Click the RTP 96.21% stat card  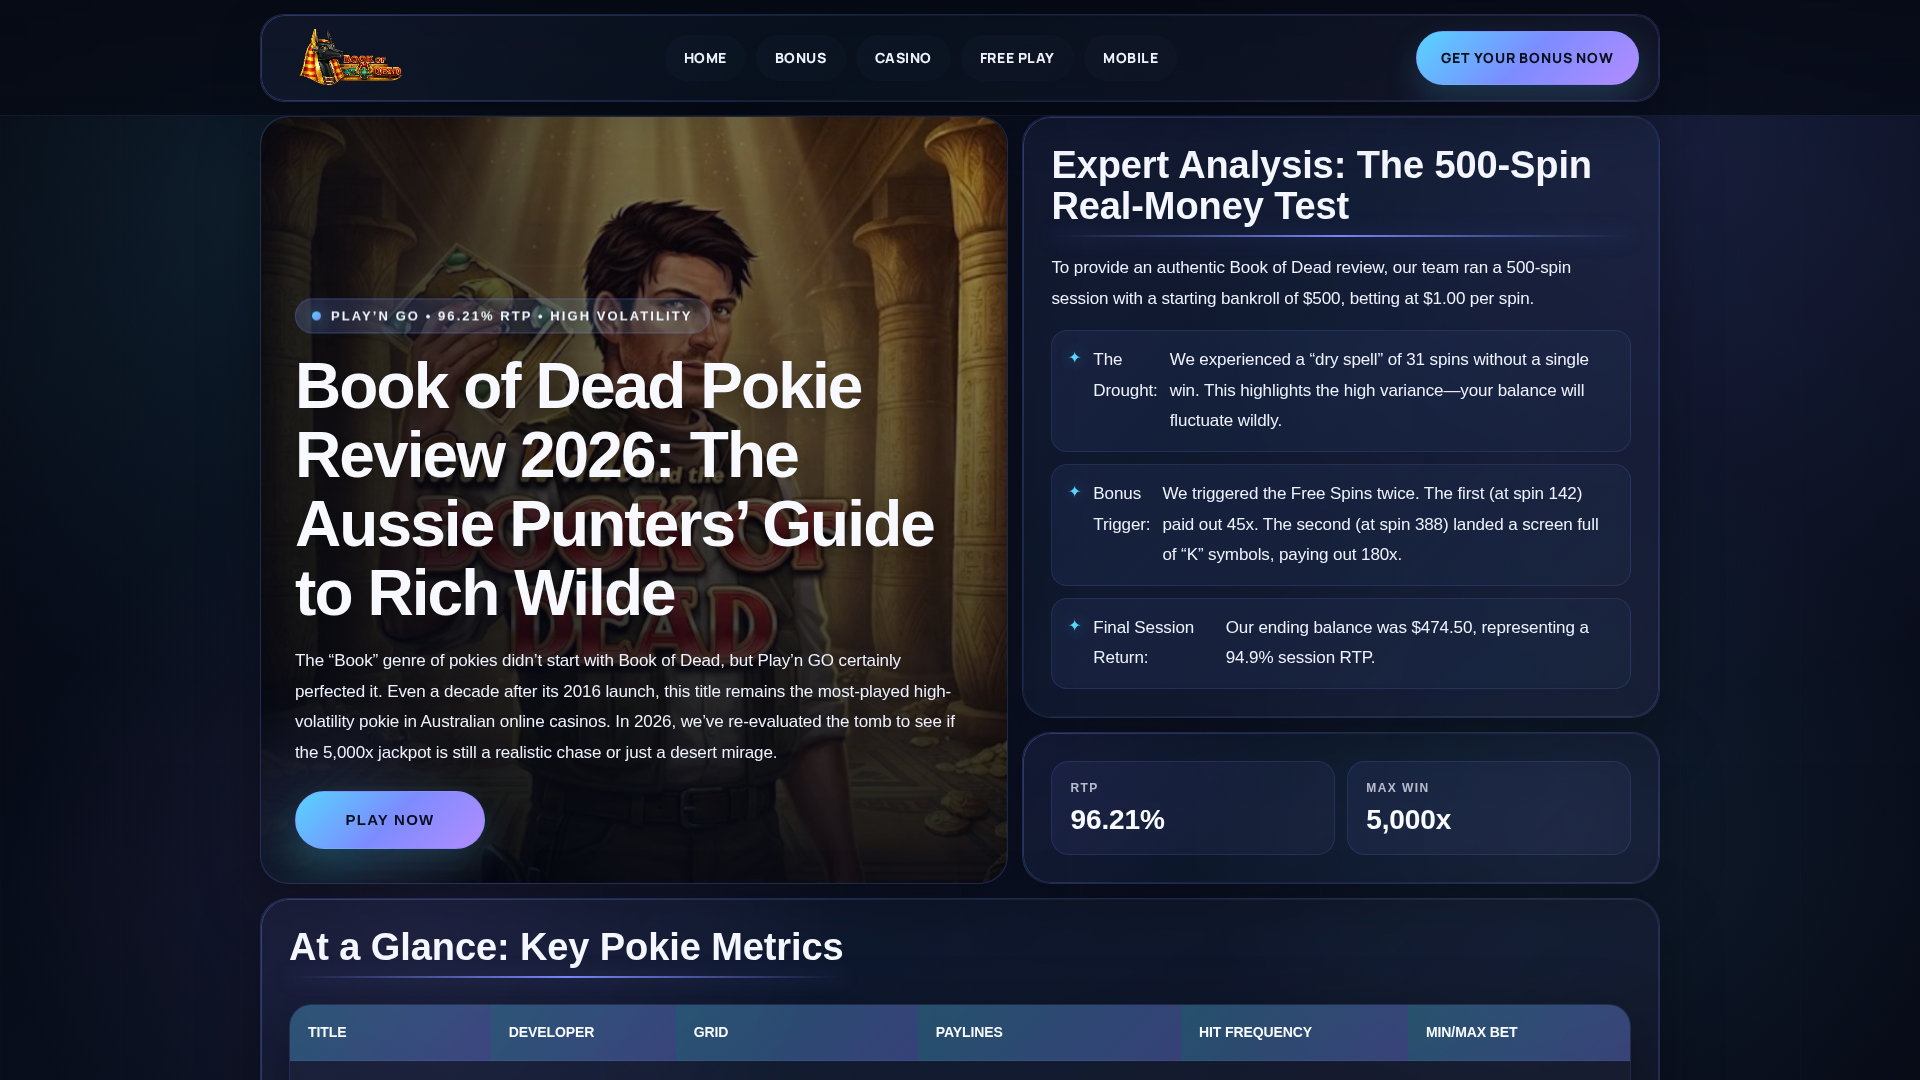click(1193, 808)
